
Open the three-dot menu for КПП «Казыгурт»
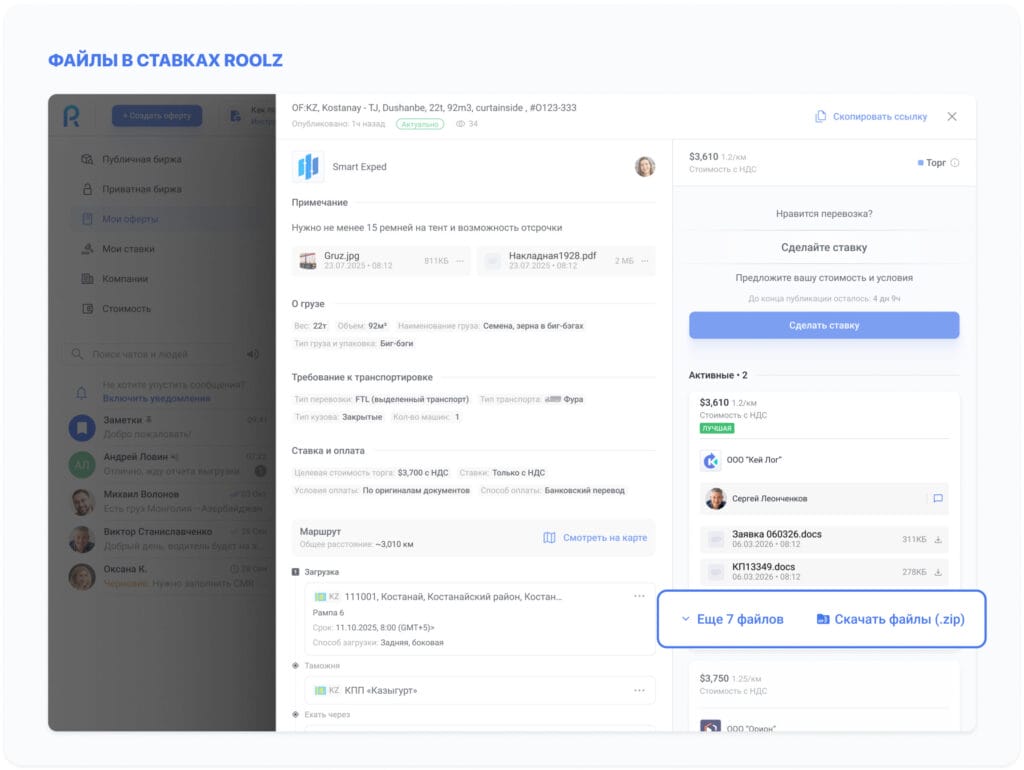[639, 690]
